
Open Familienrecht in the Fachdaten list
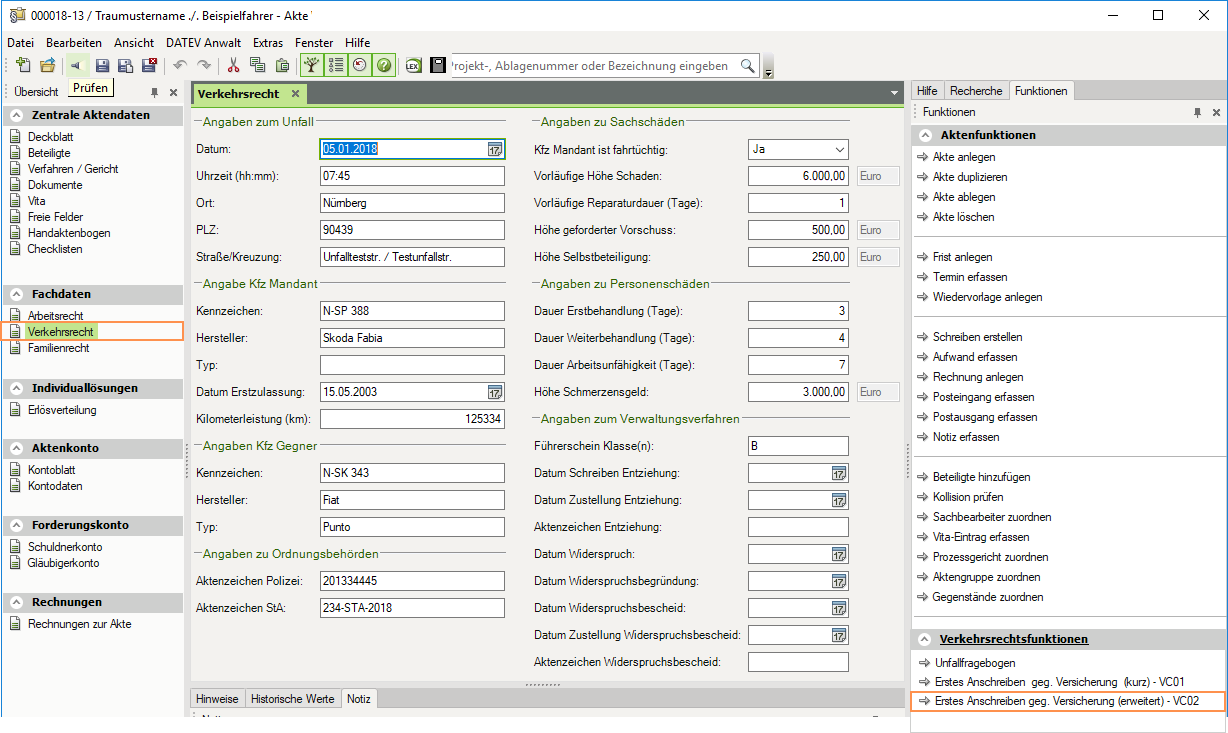pyautogui.click(x=58, y=348)
